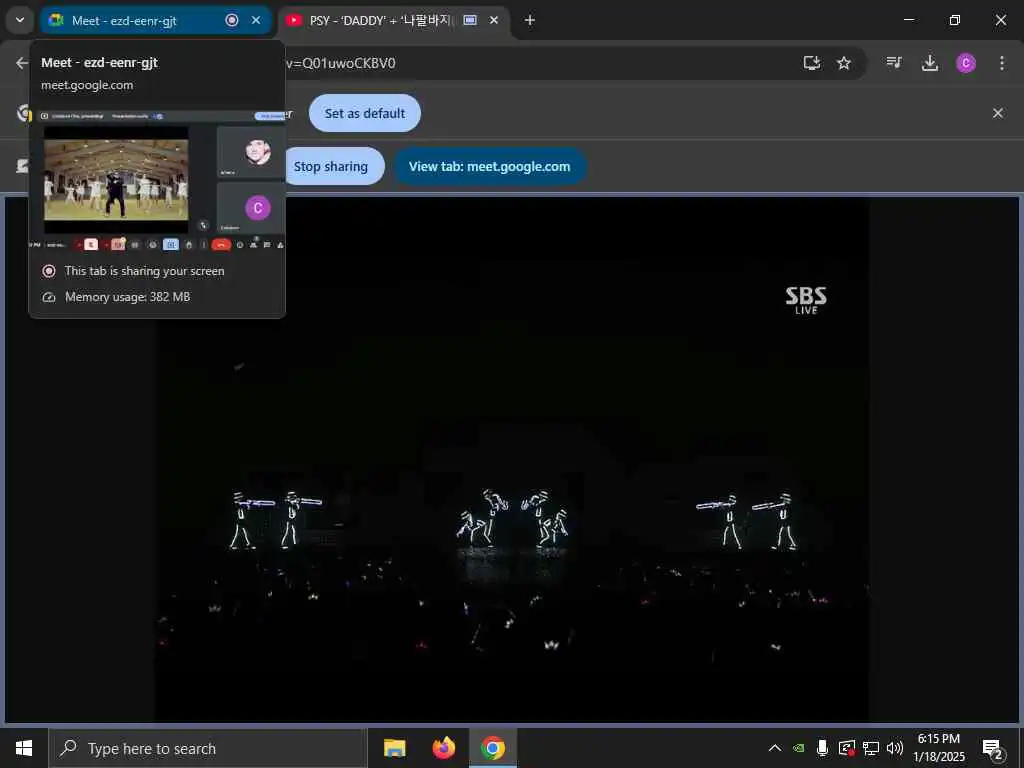Open the notification center icon
Image resolution: width=1024 pixels, height=768 pixels.
(x=993, y=748)
